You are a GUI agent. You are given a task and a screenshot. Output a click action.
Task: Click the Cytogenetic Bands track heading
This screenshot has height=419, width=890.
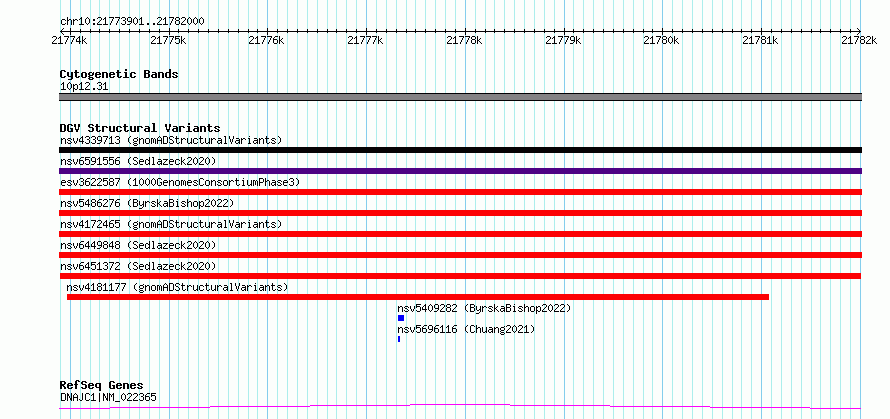[119, 74]
